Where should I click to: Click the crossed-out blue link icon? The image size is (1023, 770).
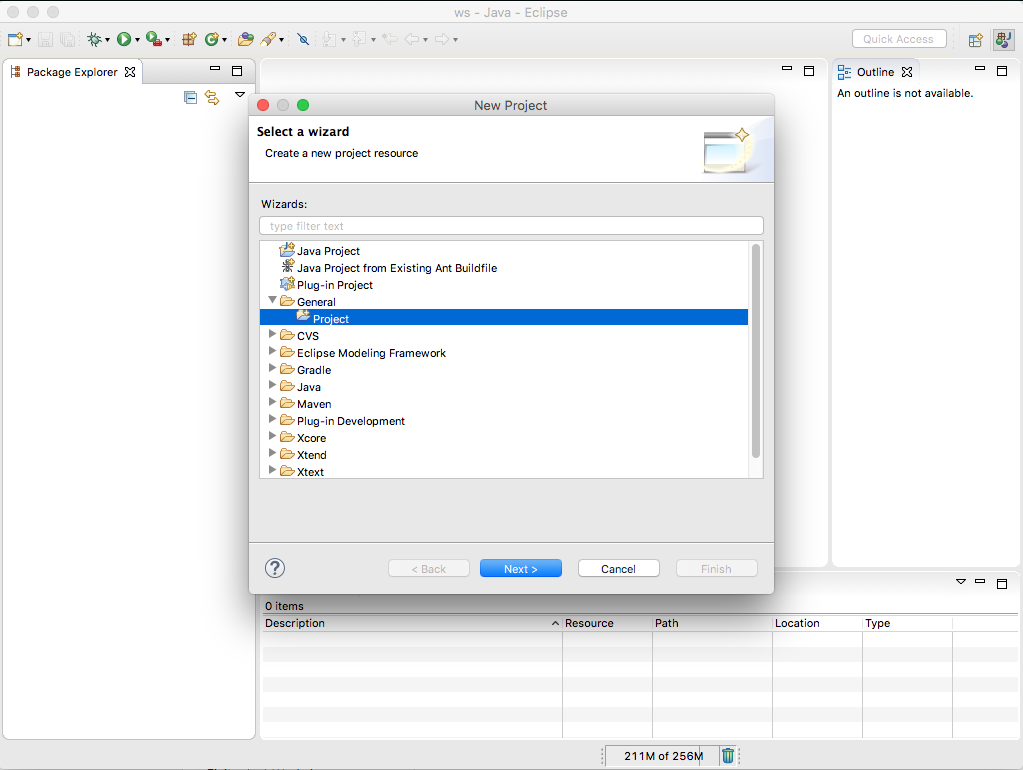pyautogui.click(x=303, y=39)
